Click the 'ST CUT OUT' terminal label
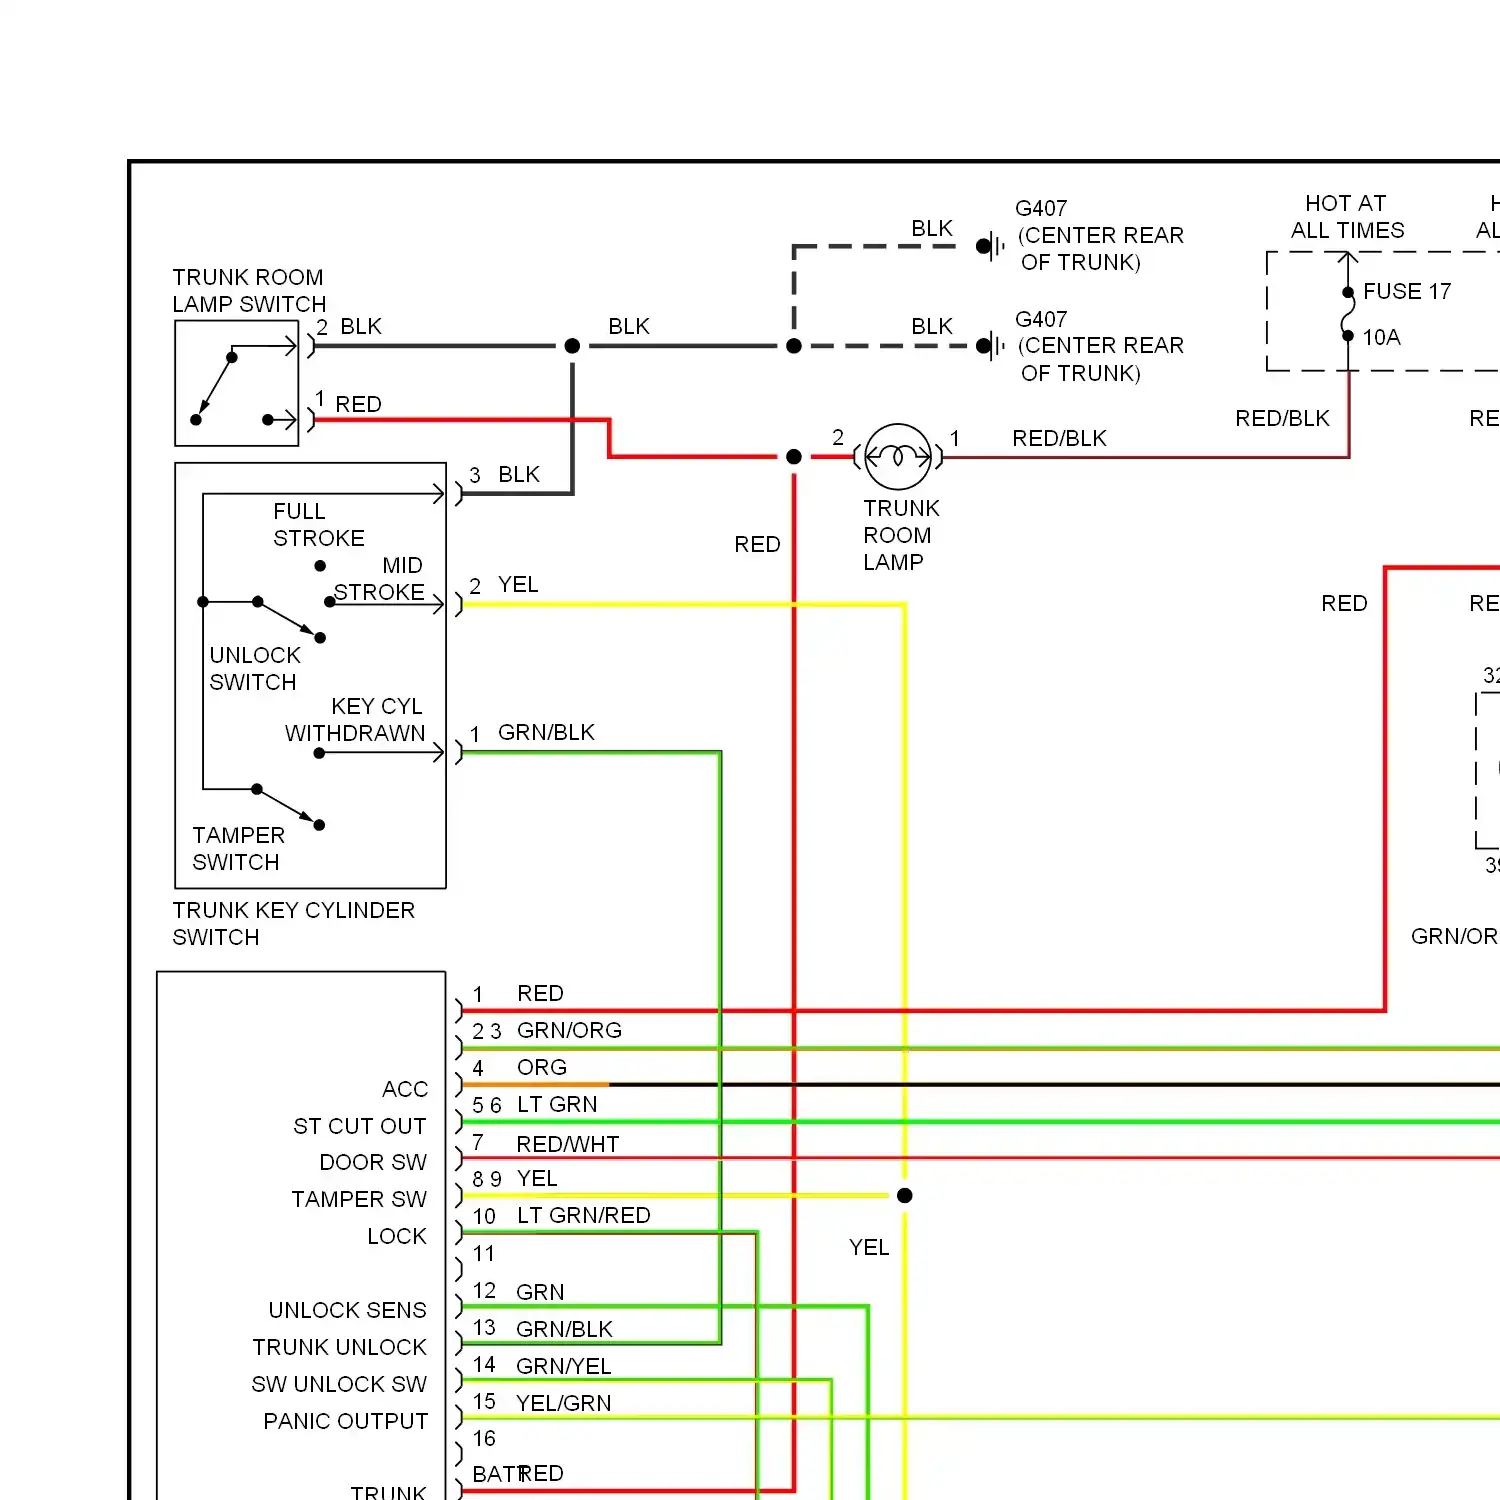1500x1500 pixels. coord(360,1127)
